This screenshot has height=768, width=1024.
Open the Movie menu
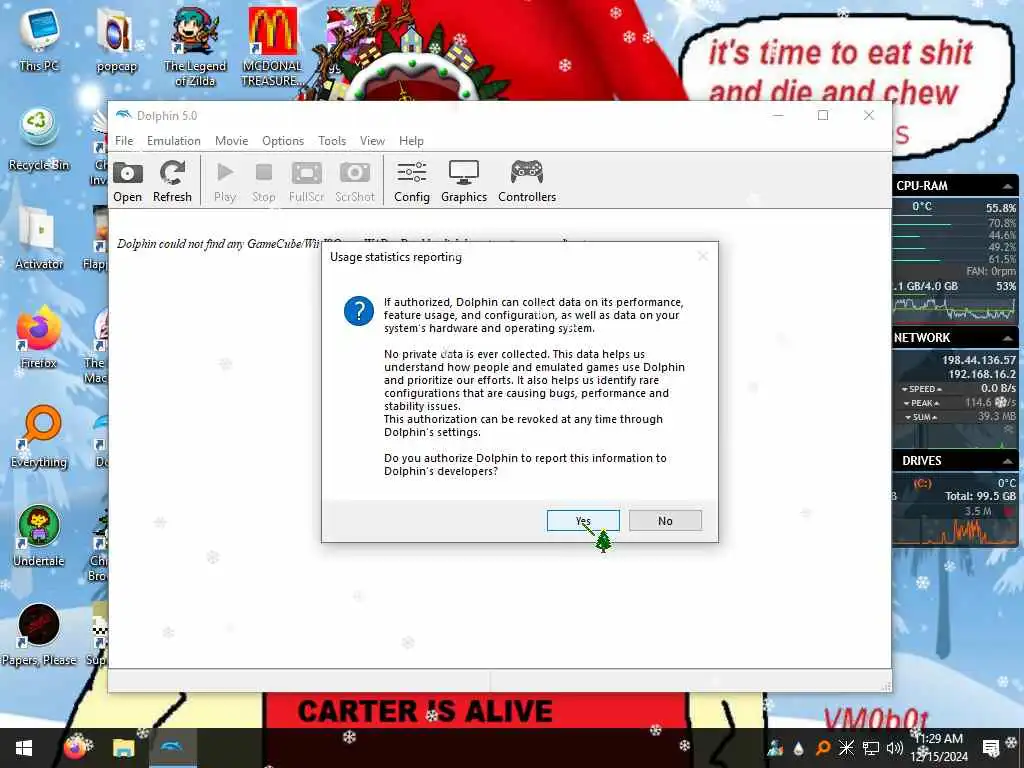click(231, 140)
